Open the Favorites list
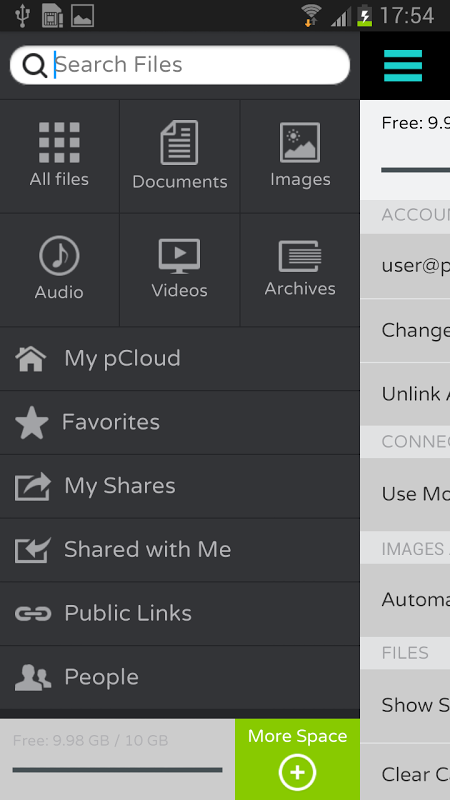The height and width of the screenshot is (800, 450). tap(180, 422)
